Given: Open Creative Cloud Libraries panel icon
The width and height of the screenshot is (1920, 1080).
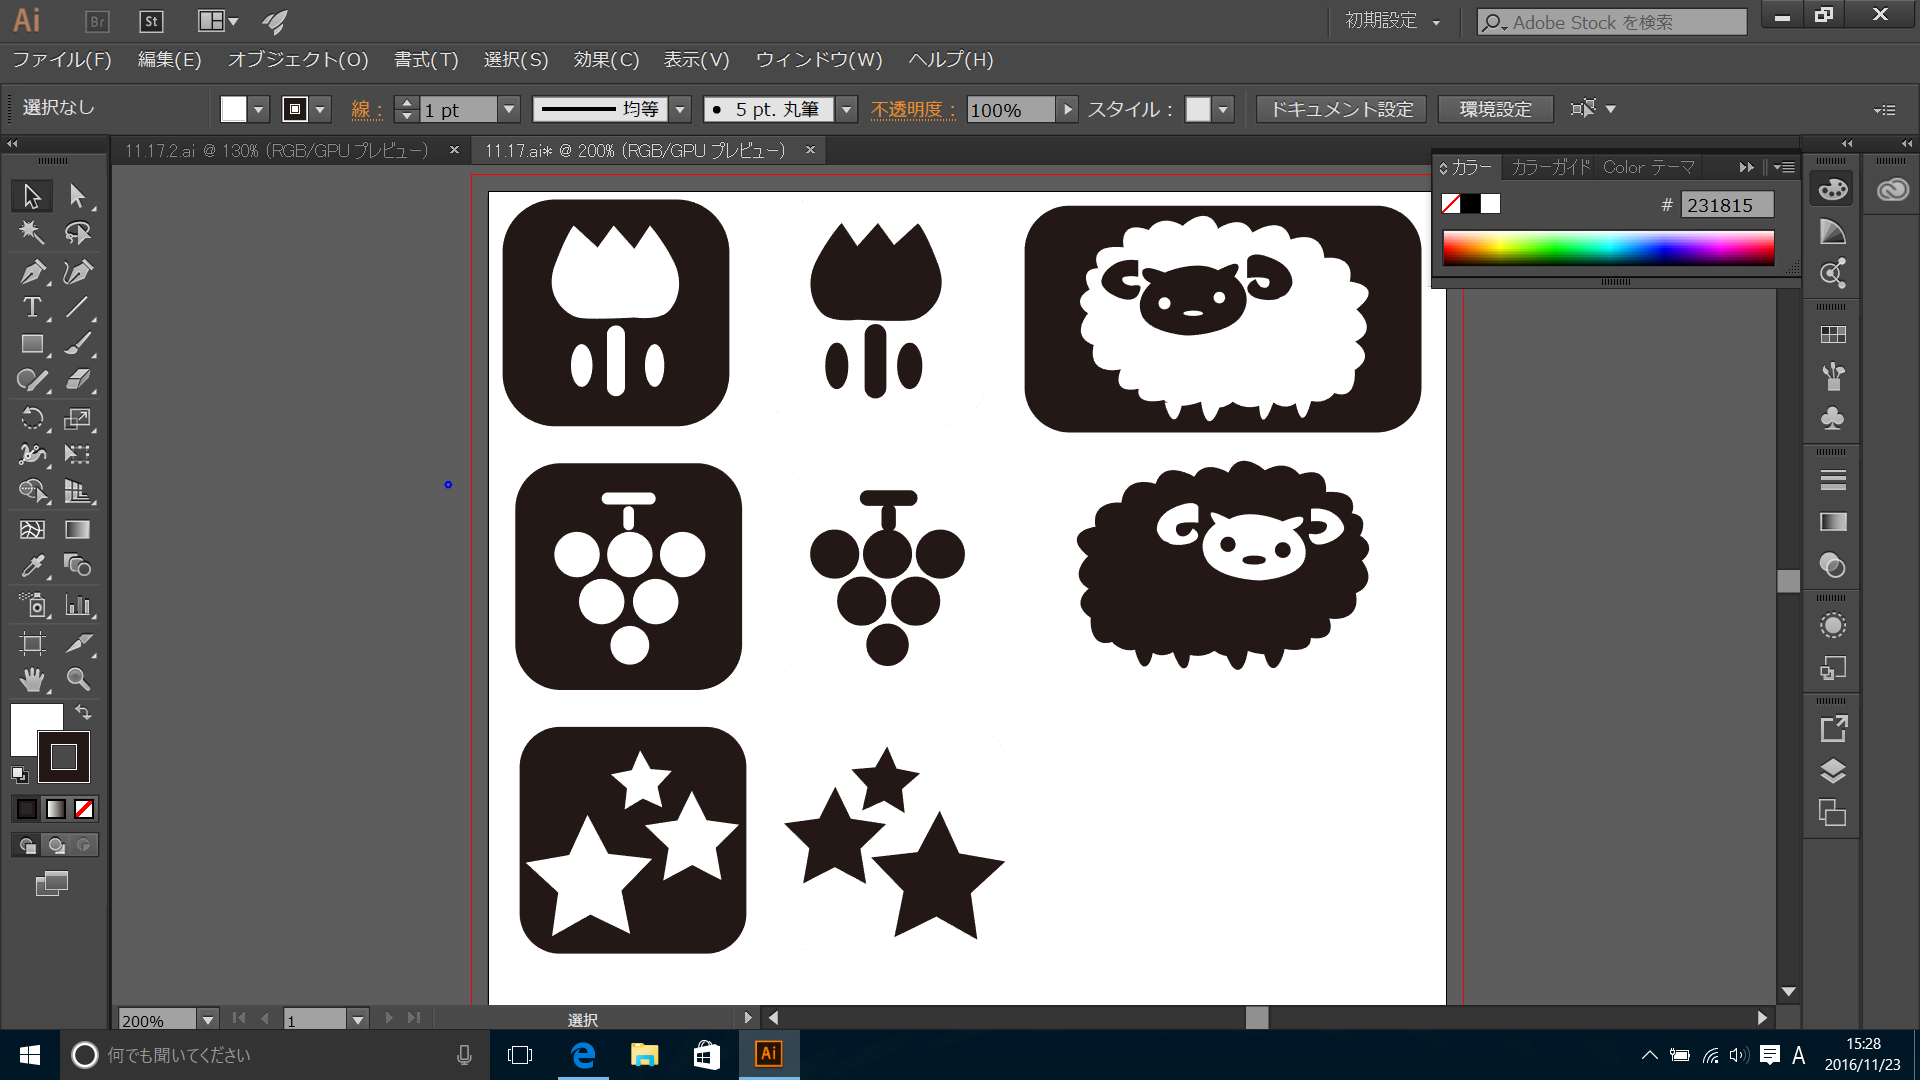Looking at the screenshot, I should click(x=1892, y=190).
